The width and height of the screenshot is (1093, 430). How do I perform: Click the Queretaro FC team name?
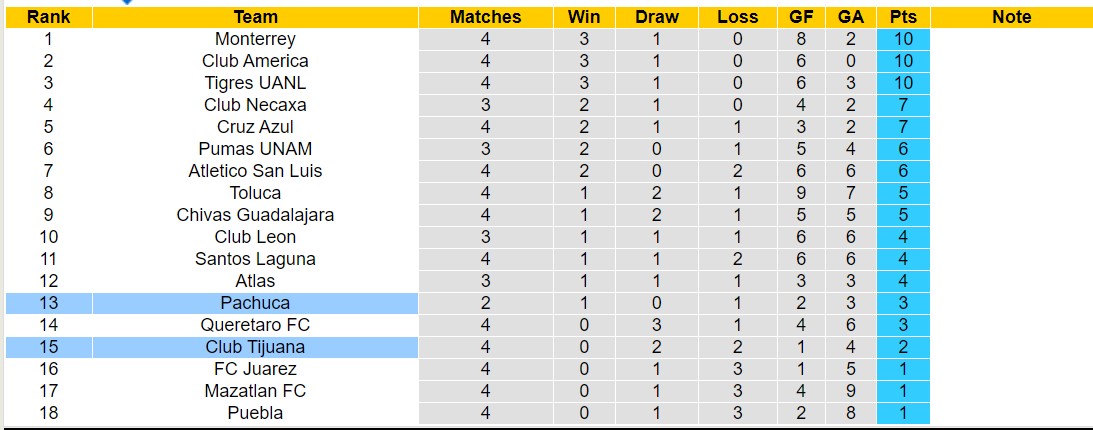click(255, 325)
